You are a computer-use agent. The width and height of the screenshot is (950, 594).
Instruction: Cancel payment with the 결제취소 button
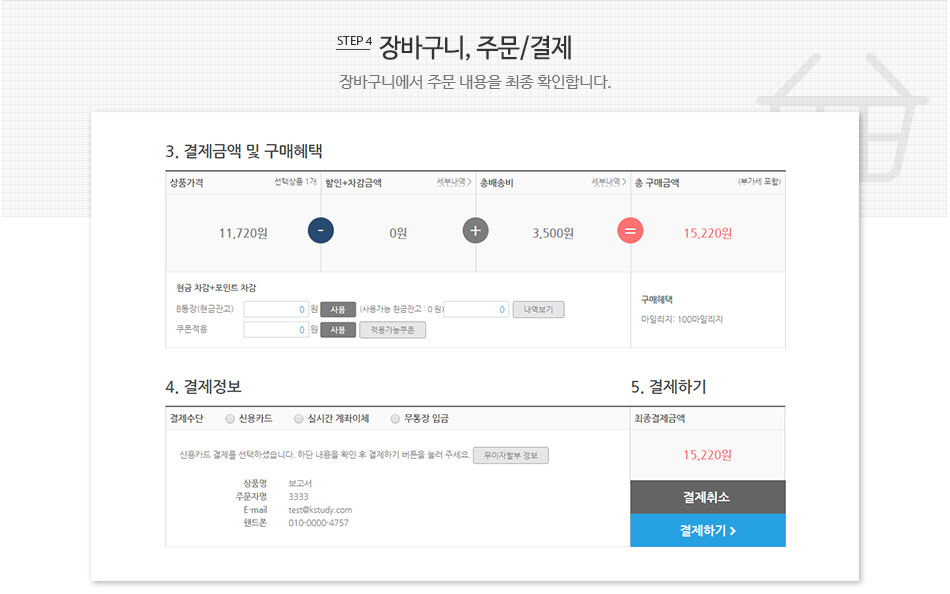(x=707, y=498)
